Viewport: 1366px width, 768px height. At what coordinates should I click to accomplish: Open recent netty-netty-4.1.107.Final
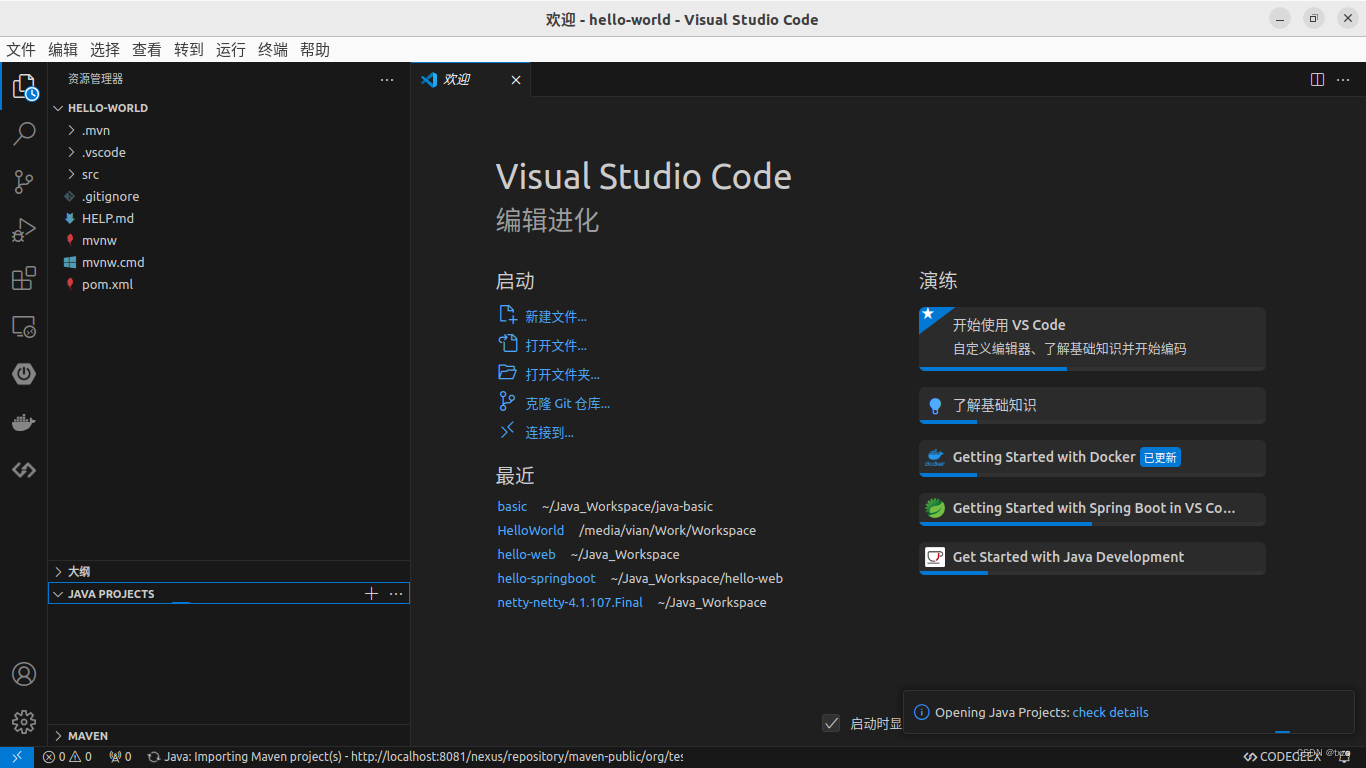click(570, 603)
